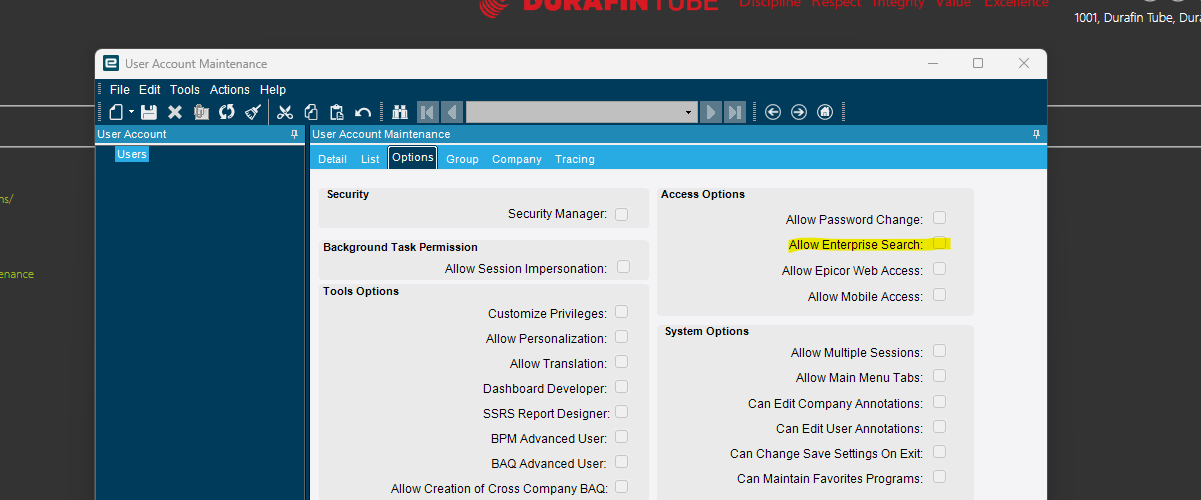
Task: Go to the first record
Action: click(427, 112)
